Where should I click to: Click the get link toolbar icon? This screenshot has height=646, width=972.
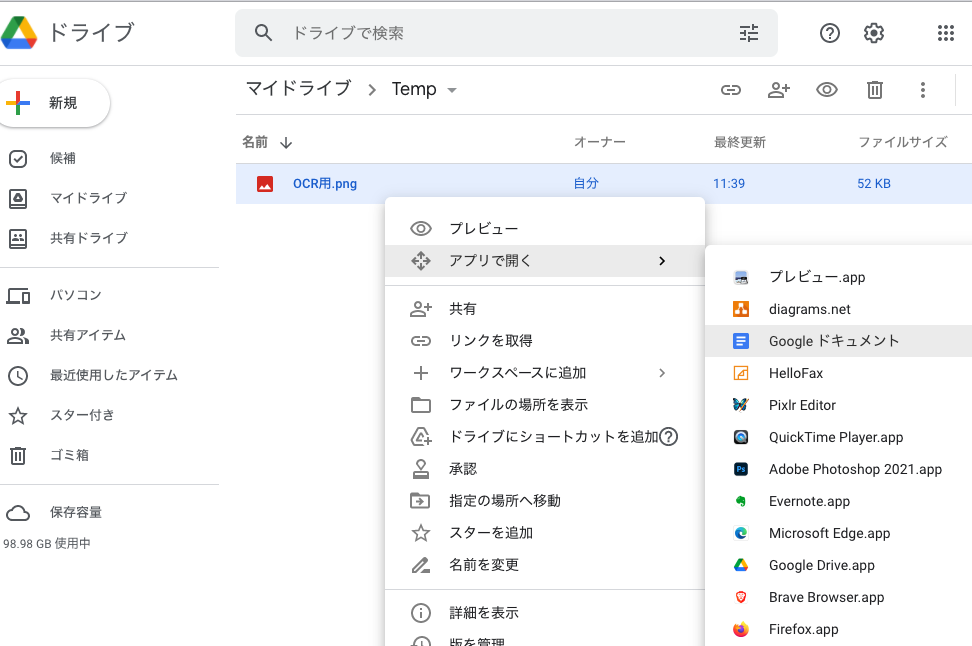click(731, 90)
